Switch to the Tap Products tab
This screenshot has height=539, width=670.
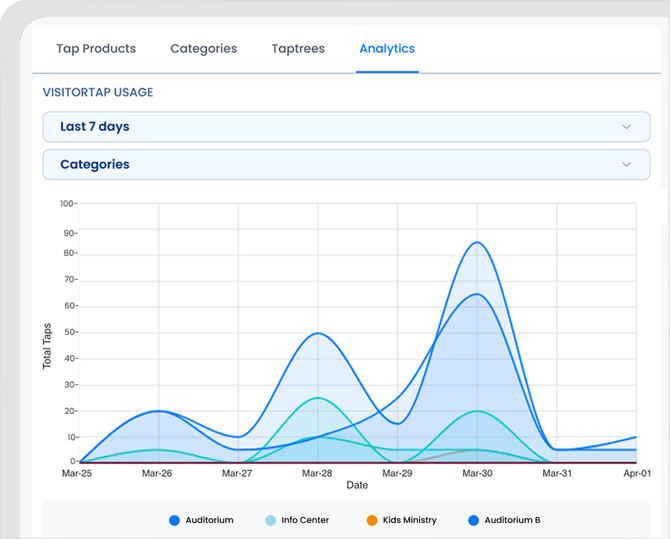click(96, 48)
